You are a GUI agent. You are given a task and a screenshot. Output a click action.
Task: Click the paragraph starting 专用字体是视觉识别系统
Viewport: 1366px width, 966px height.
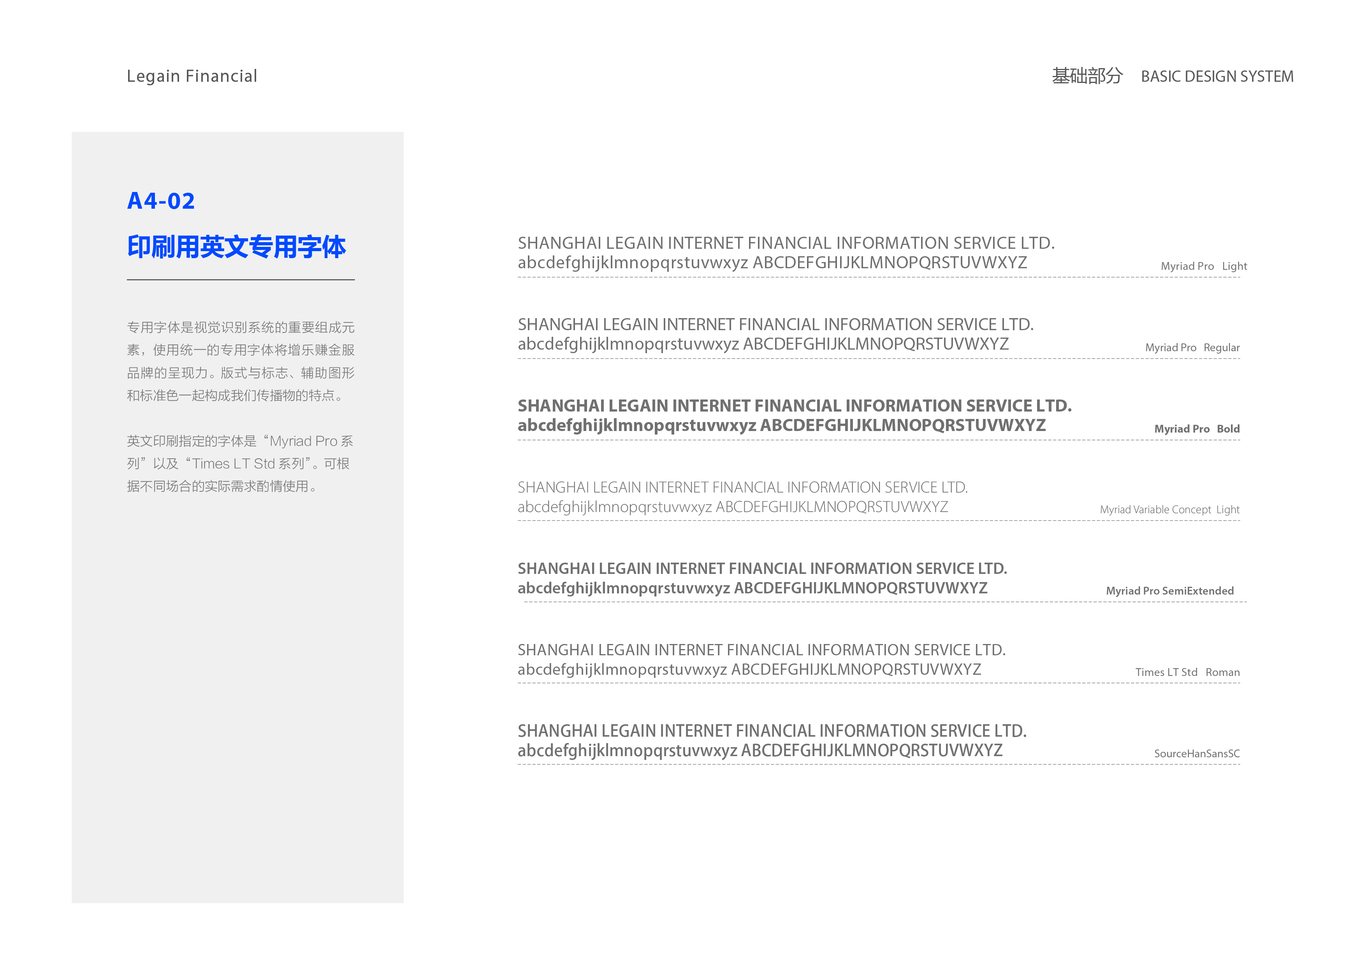[241, 361]
